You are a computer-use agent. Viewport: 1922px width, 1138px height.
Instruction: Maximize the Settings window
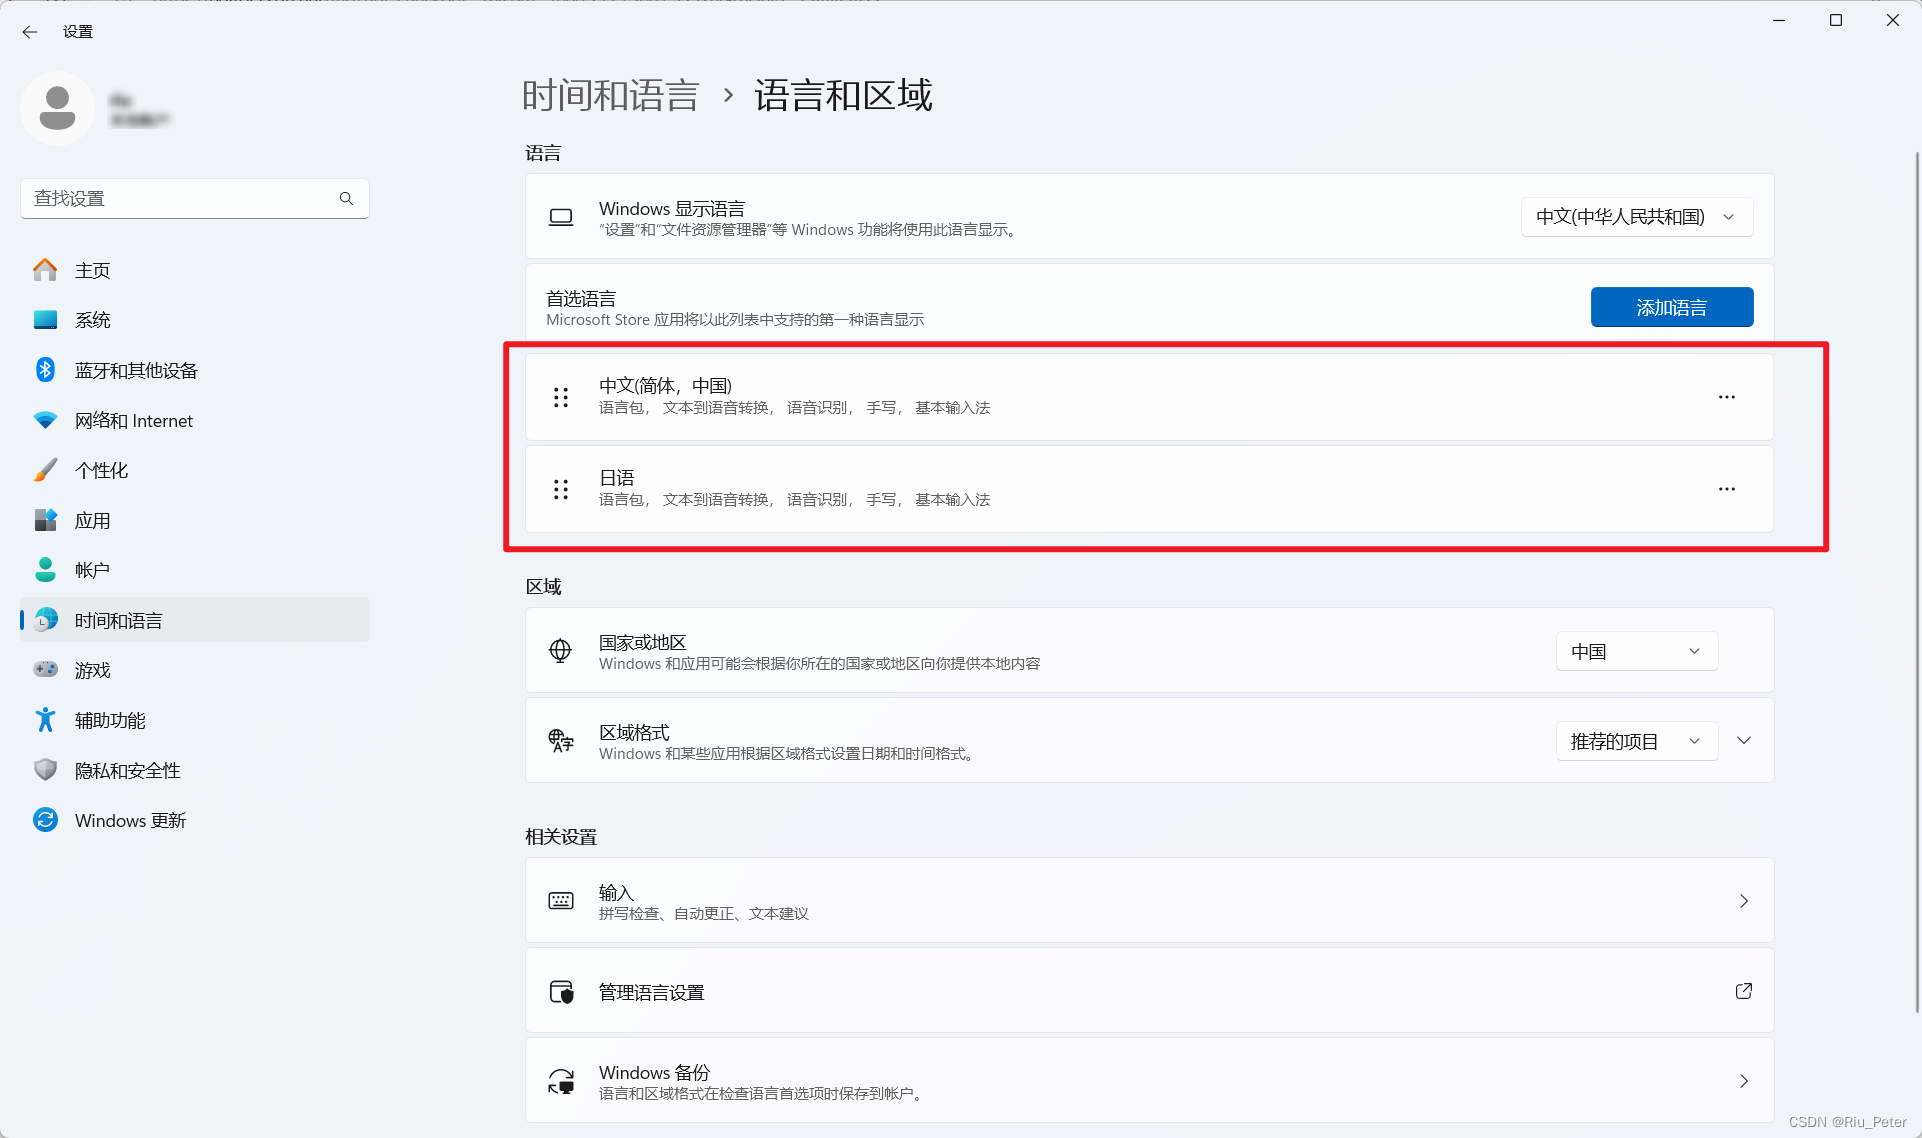point(1836,20)
